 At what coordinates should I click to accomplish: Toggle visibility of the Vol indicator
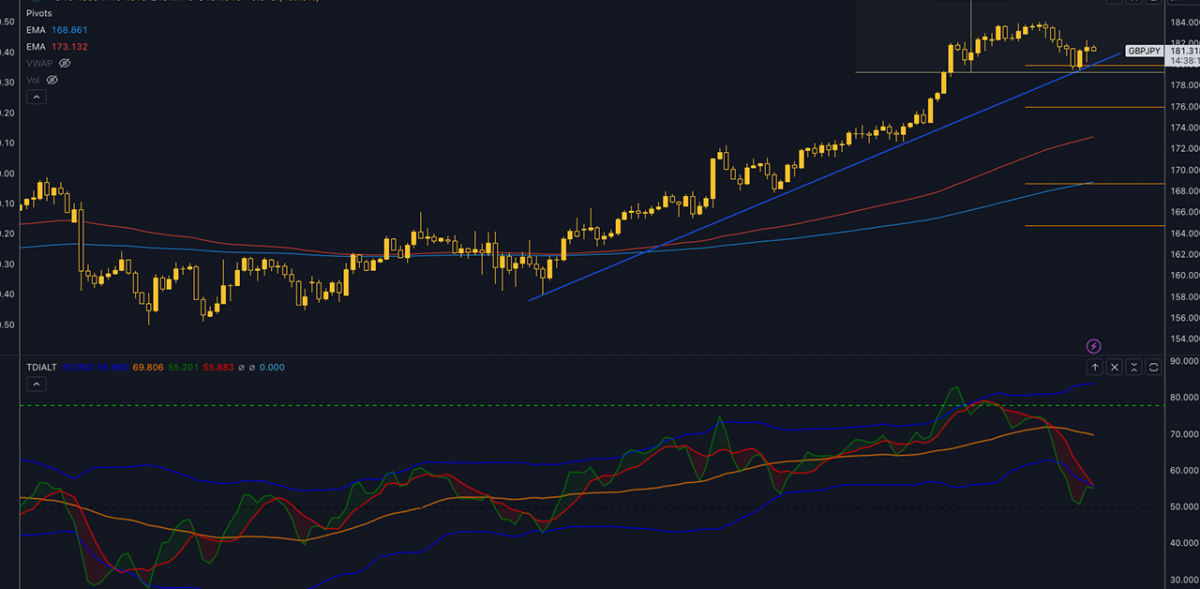pos(52,79)
